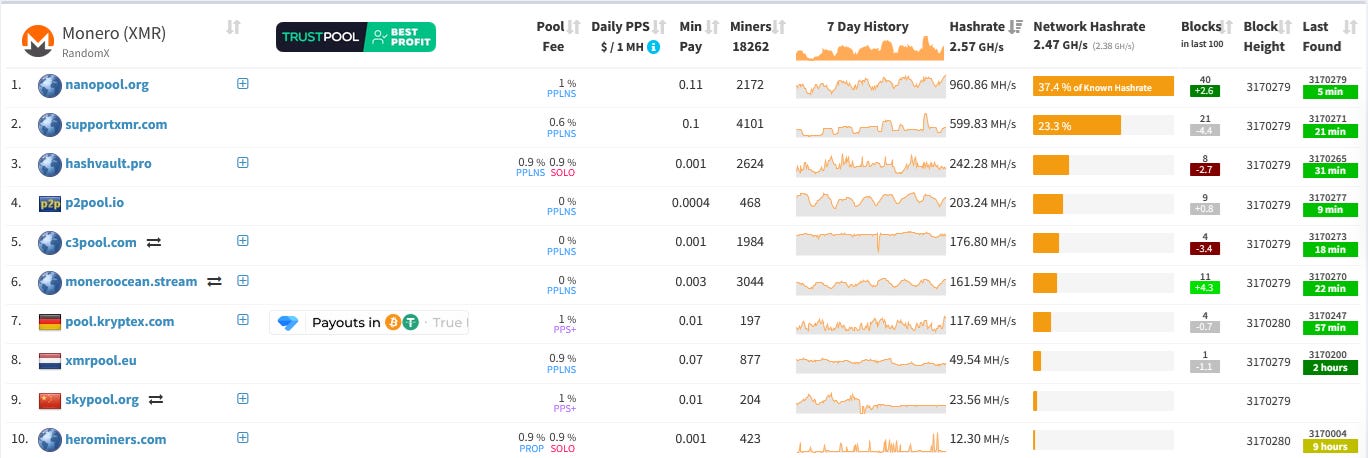Click the 9 hours last found badge
Viewport: 1368px width, 458px height.
coord(1329,446)
